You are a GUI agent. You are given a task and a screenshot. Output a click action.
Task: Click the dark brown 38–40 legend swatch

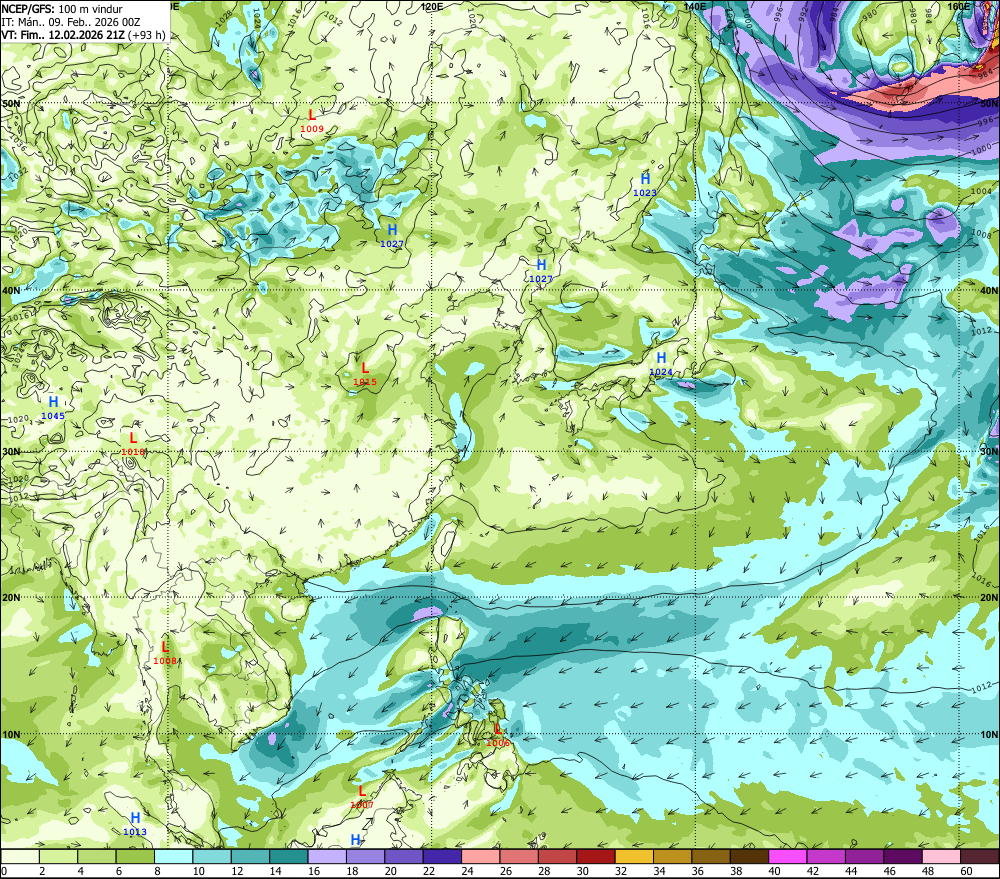click(749, 856)
